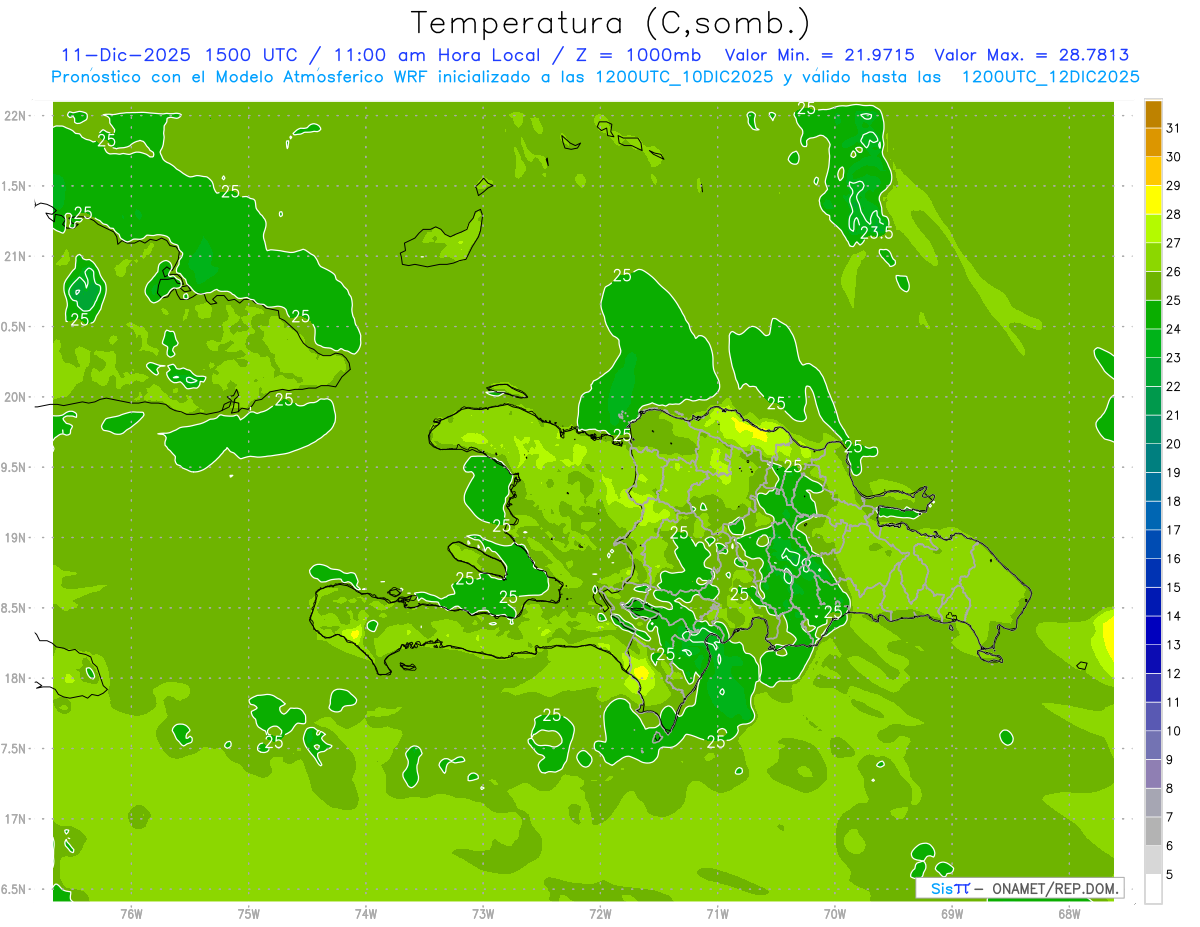Click the yellow colorbar segment between 28 and 29

coord(1153,200)
